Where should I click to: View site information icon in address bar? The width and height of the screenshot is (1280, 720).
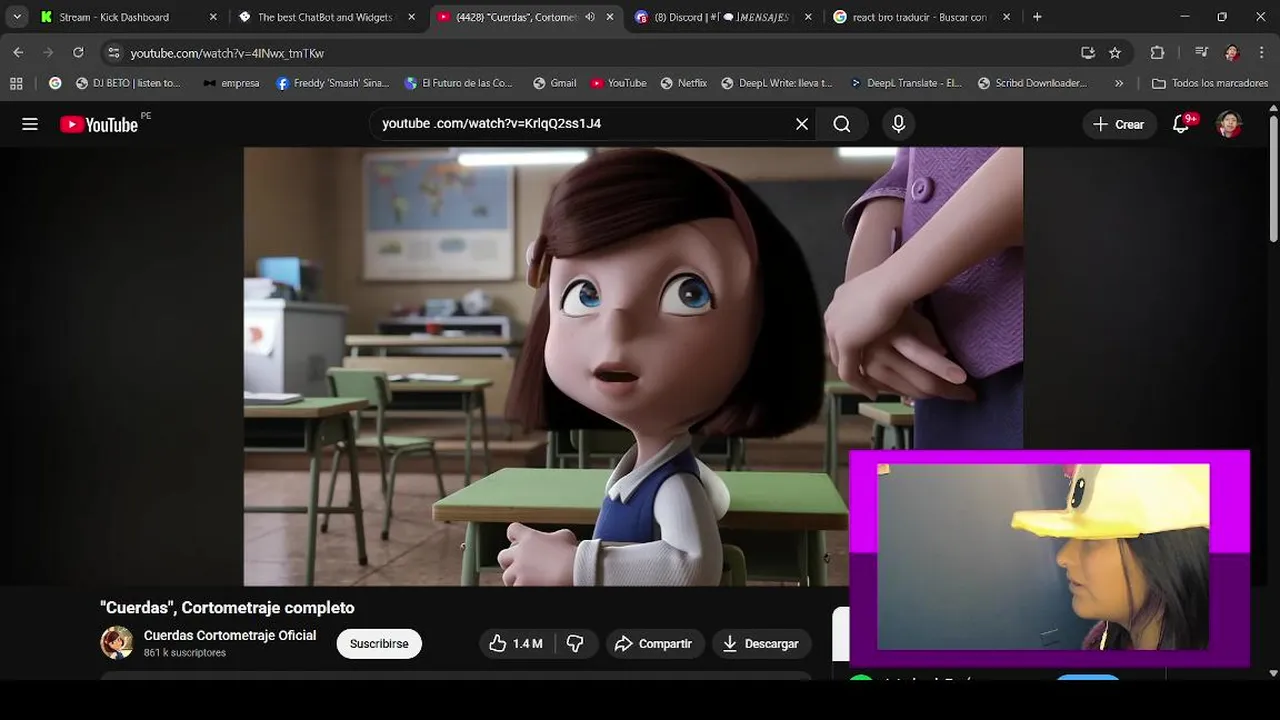point(113,53)
